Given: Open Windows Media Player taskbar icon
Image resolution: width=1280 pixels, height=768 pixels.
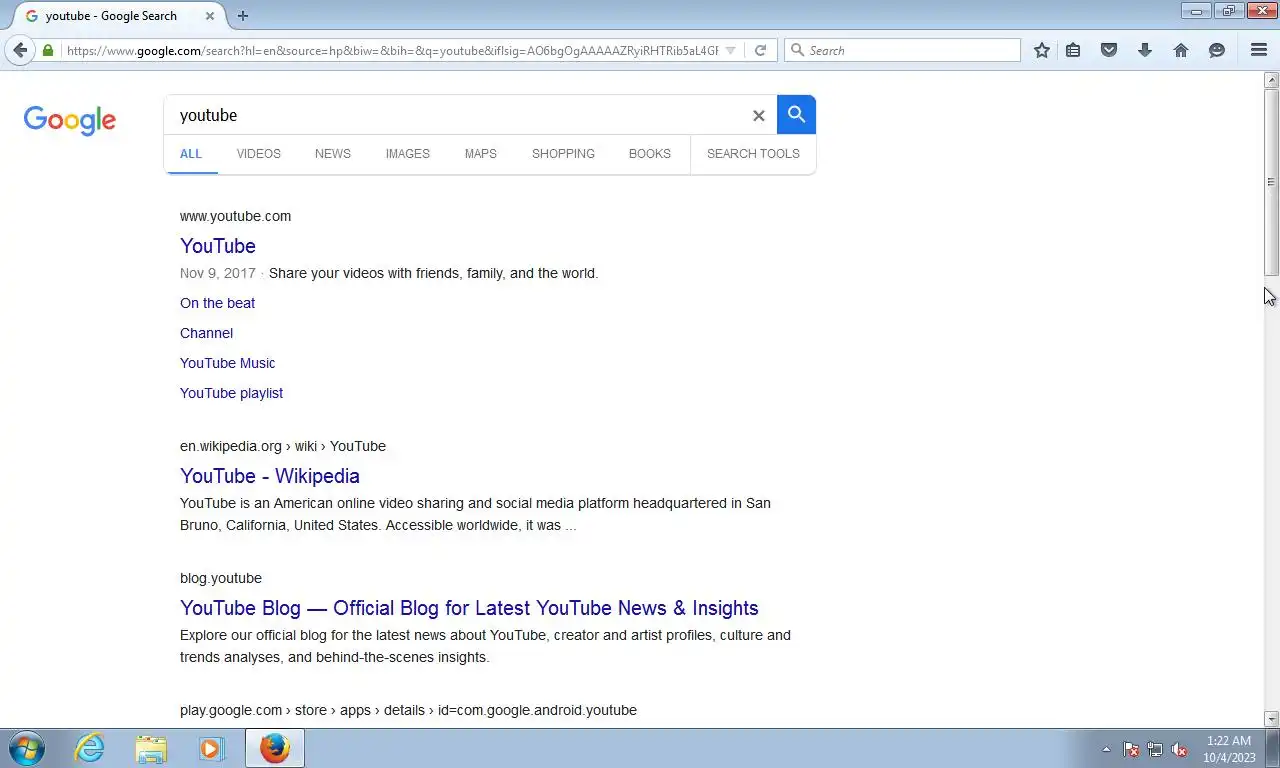Looking at the screenshot, I should (212, 748).
